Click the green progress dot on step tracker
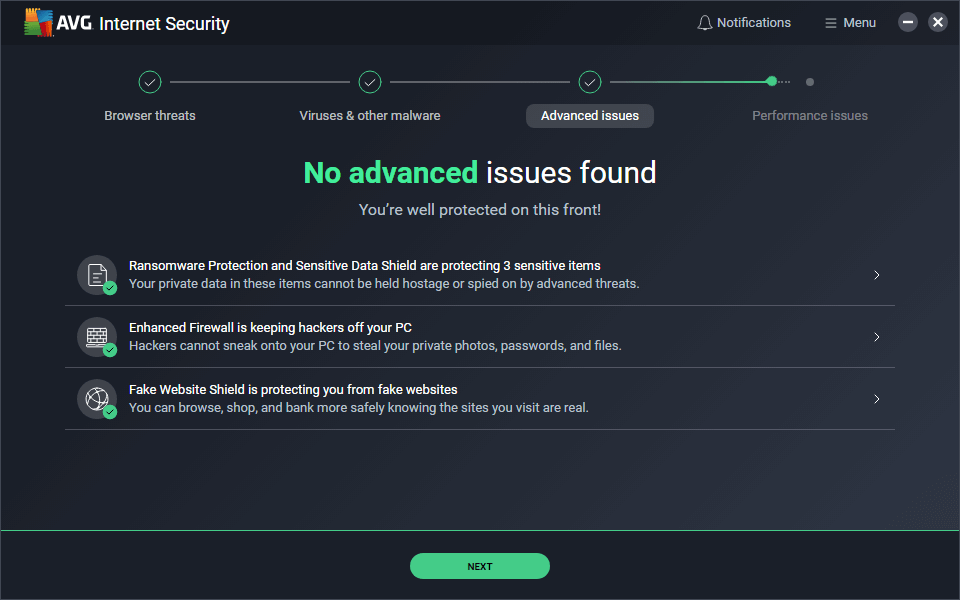This screenshot has width=960, height=600. (x=771, y=82)
